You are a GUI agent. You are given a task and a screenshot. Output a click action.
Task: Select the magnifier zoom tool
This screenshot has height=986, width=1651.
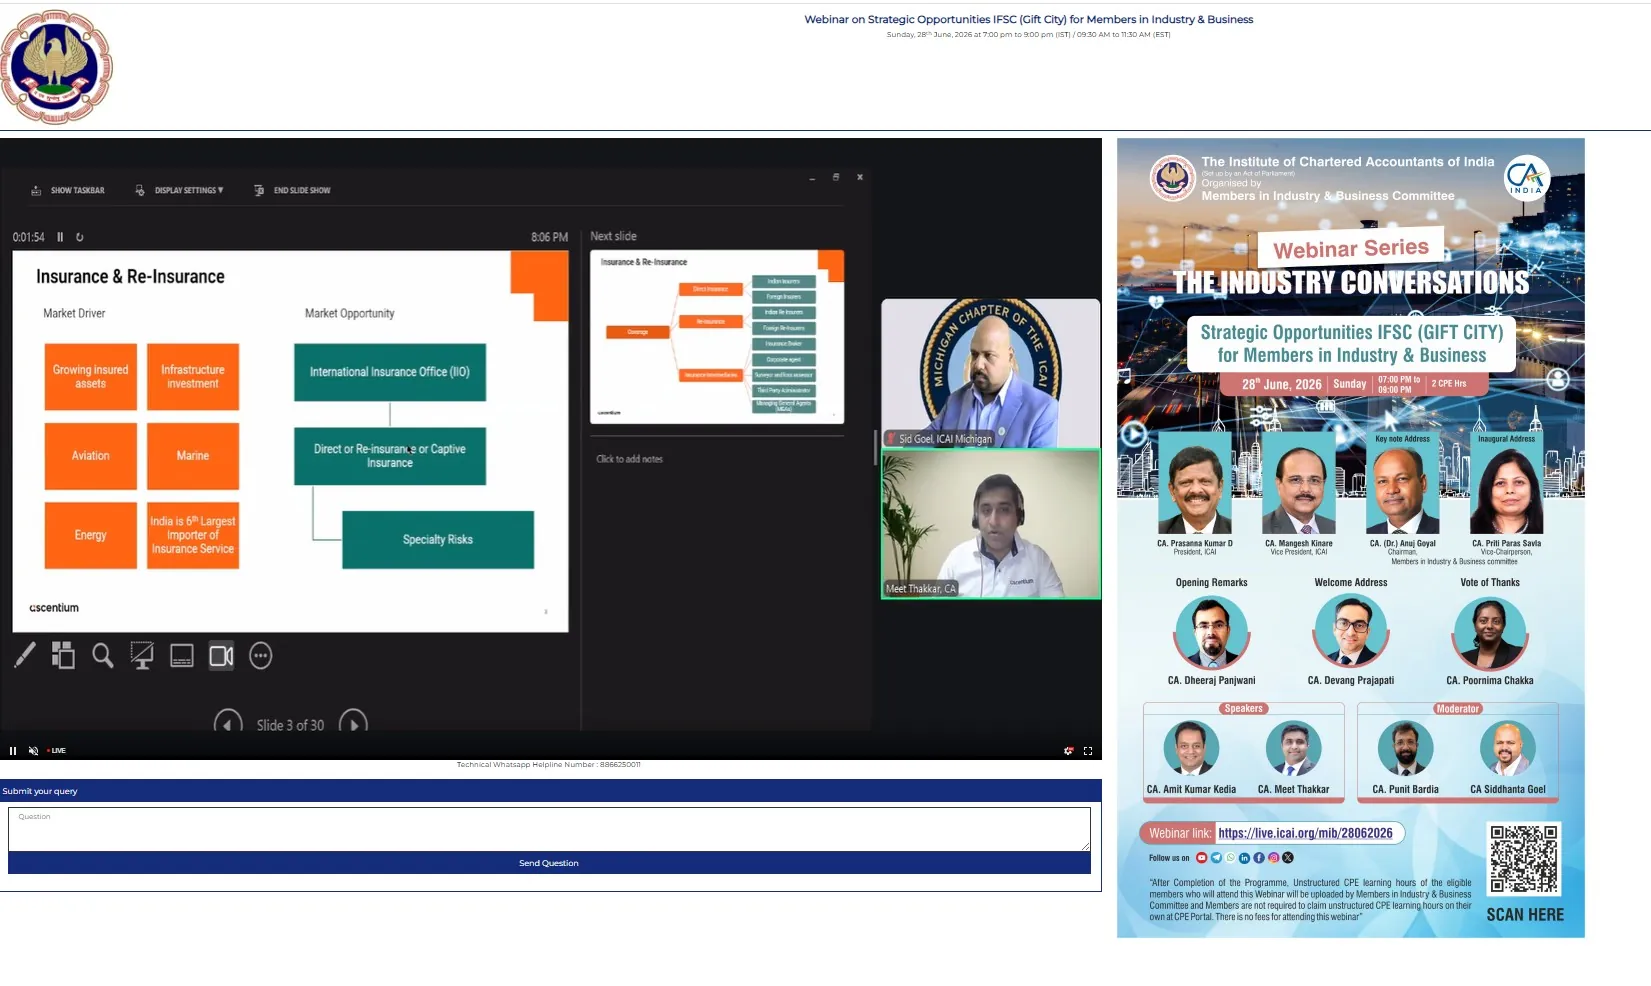coord(102,656)
